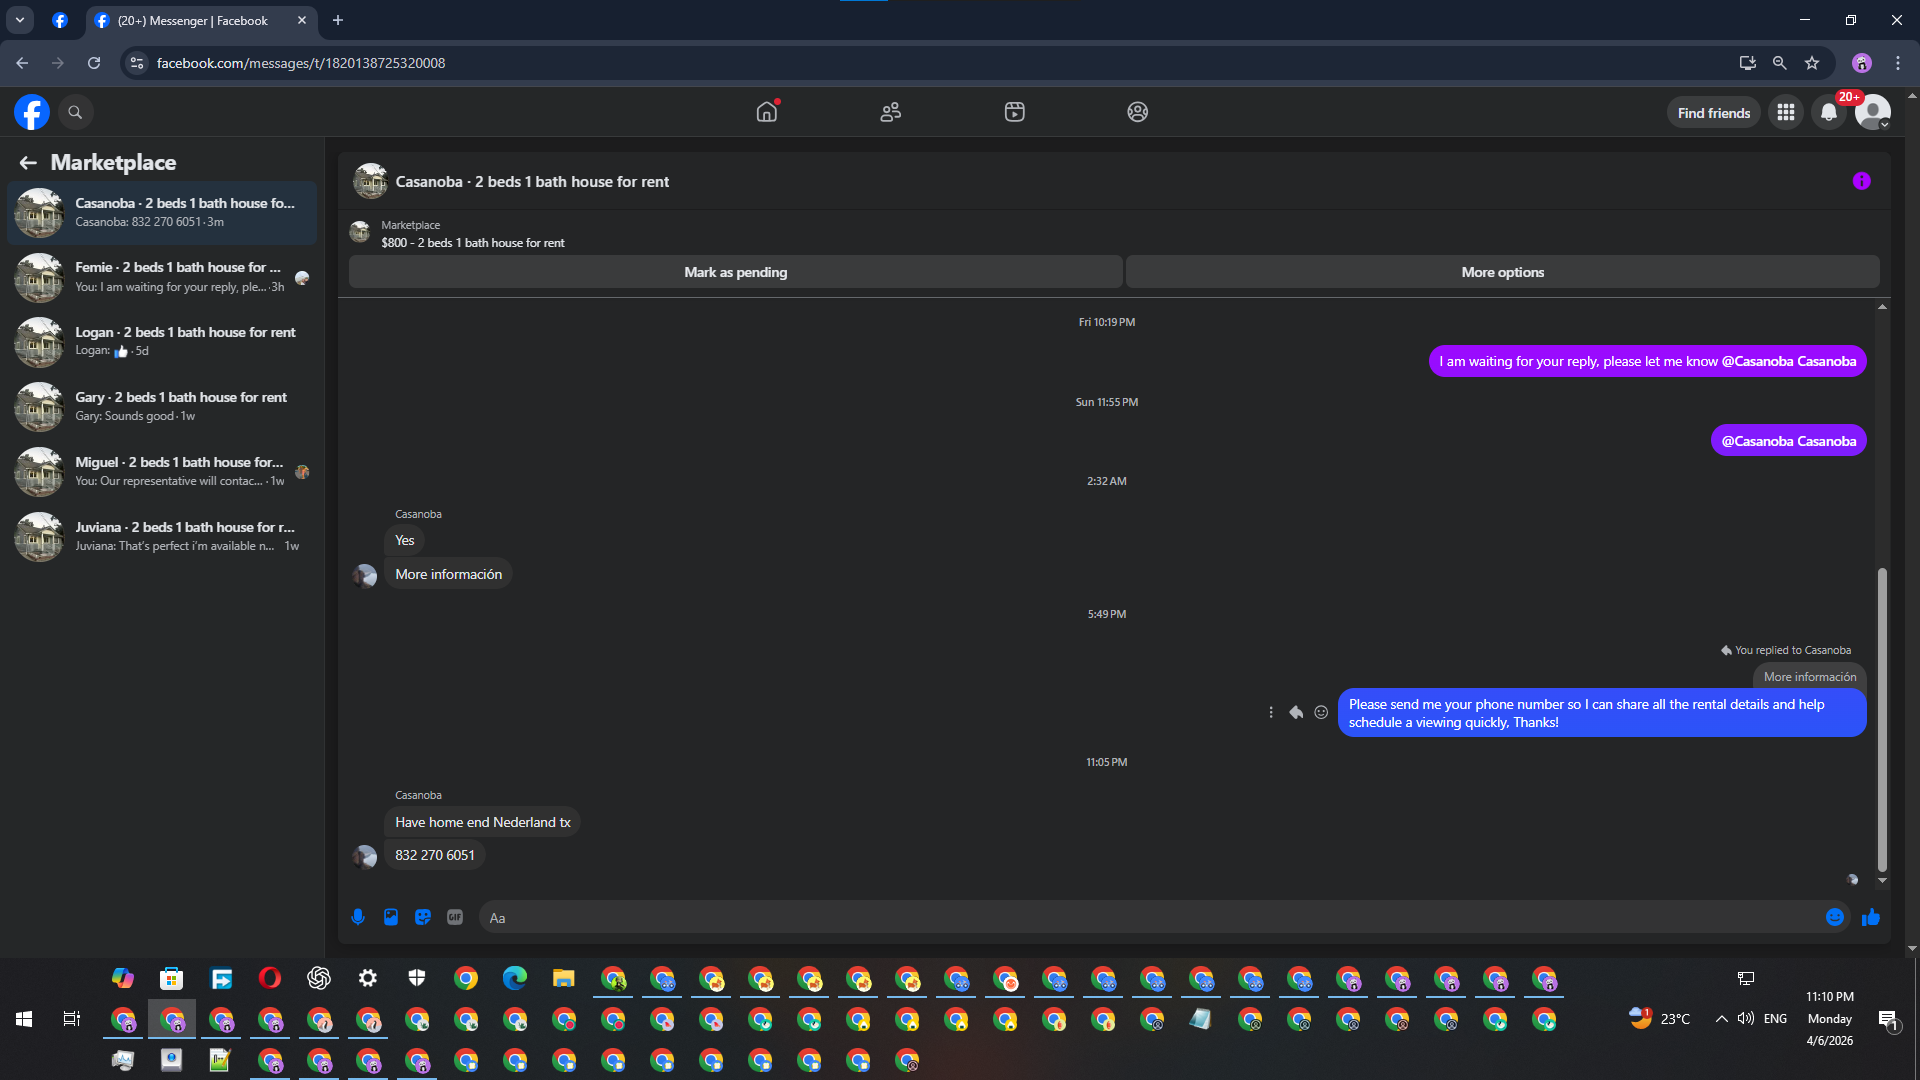Open the browser zoom magnifier icon
Viewport: 1920px width, 1080px height.
click(x=1780, y=63)
